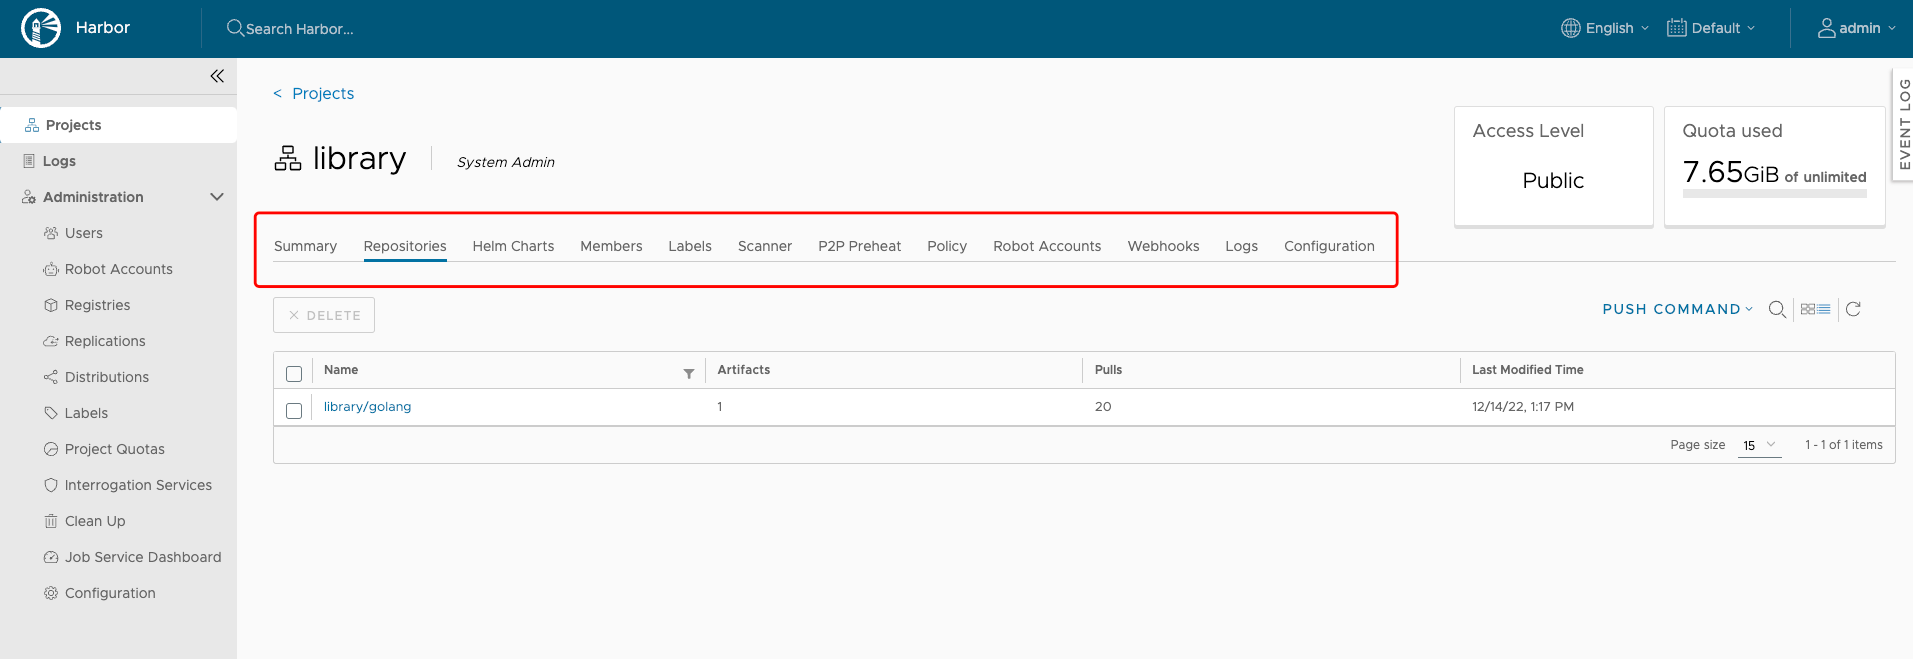Click Job Service Dashboard icon
This screenshot has height=659, width=1913.
click(x=51, y=557)
